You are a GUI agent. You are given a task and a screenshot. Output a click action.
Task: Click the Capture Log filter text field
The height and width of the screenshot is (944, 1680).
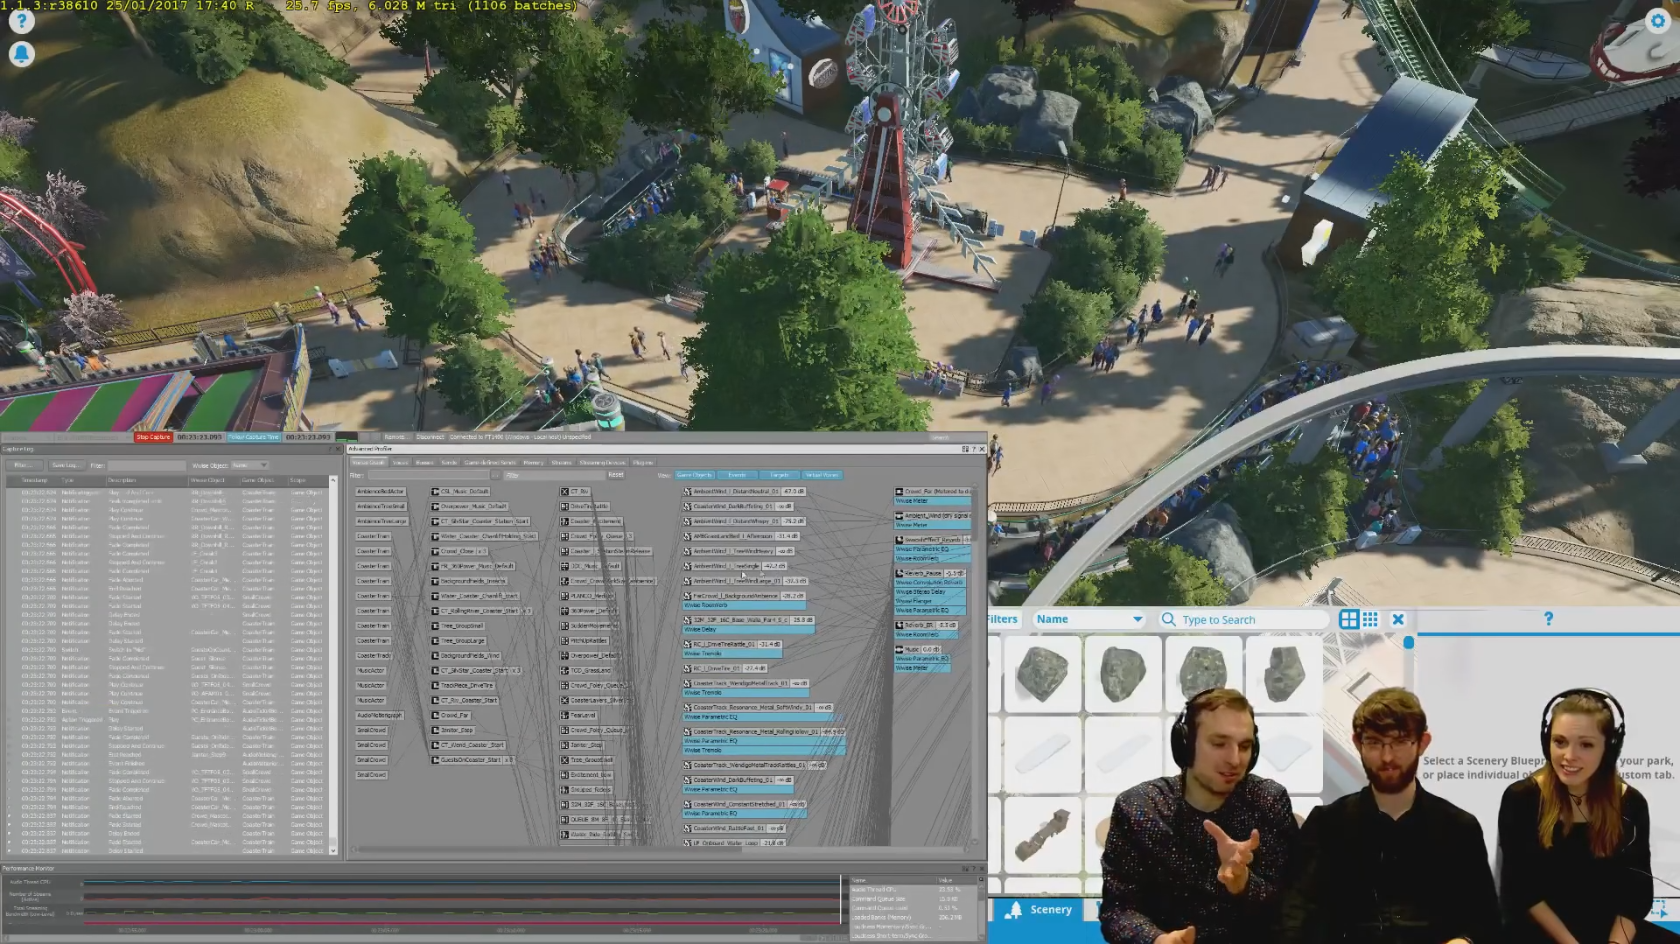[146, 465]
